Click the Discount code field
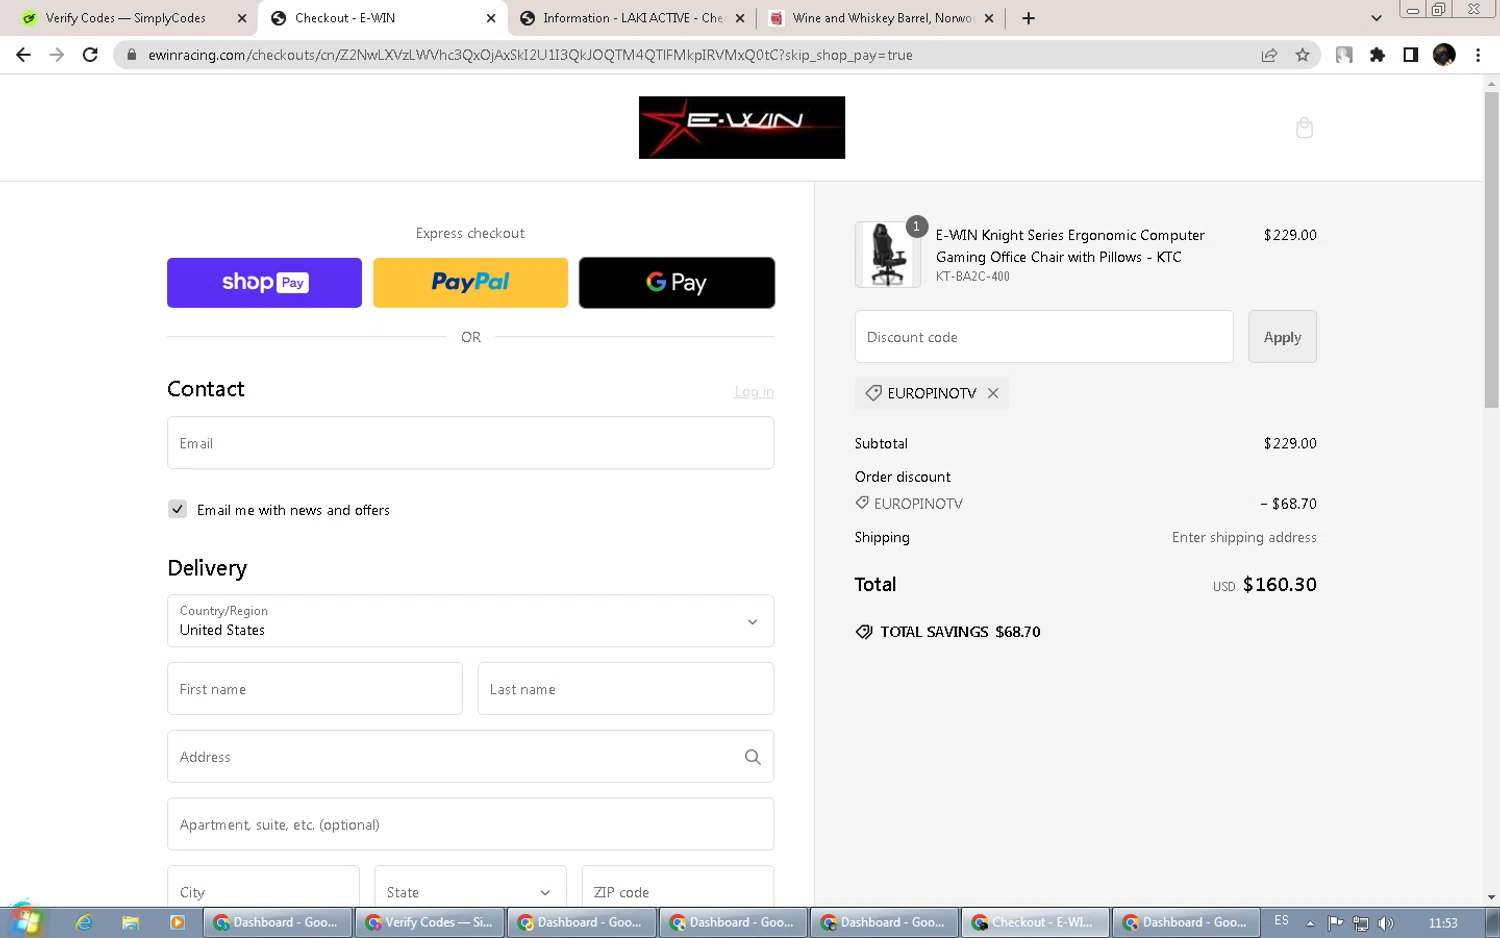The image size is (1500, 938). click(1043, 337)
